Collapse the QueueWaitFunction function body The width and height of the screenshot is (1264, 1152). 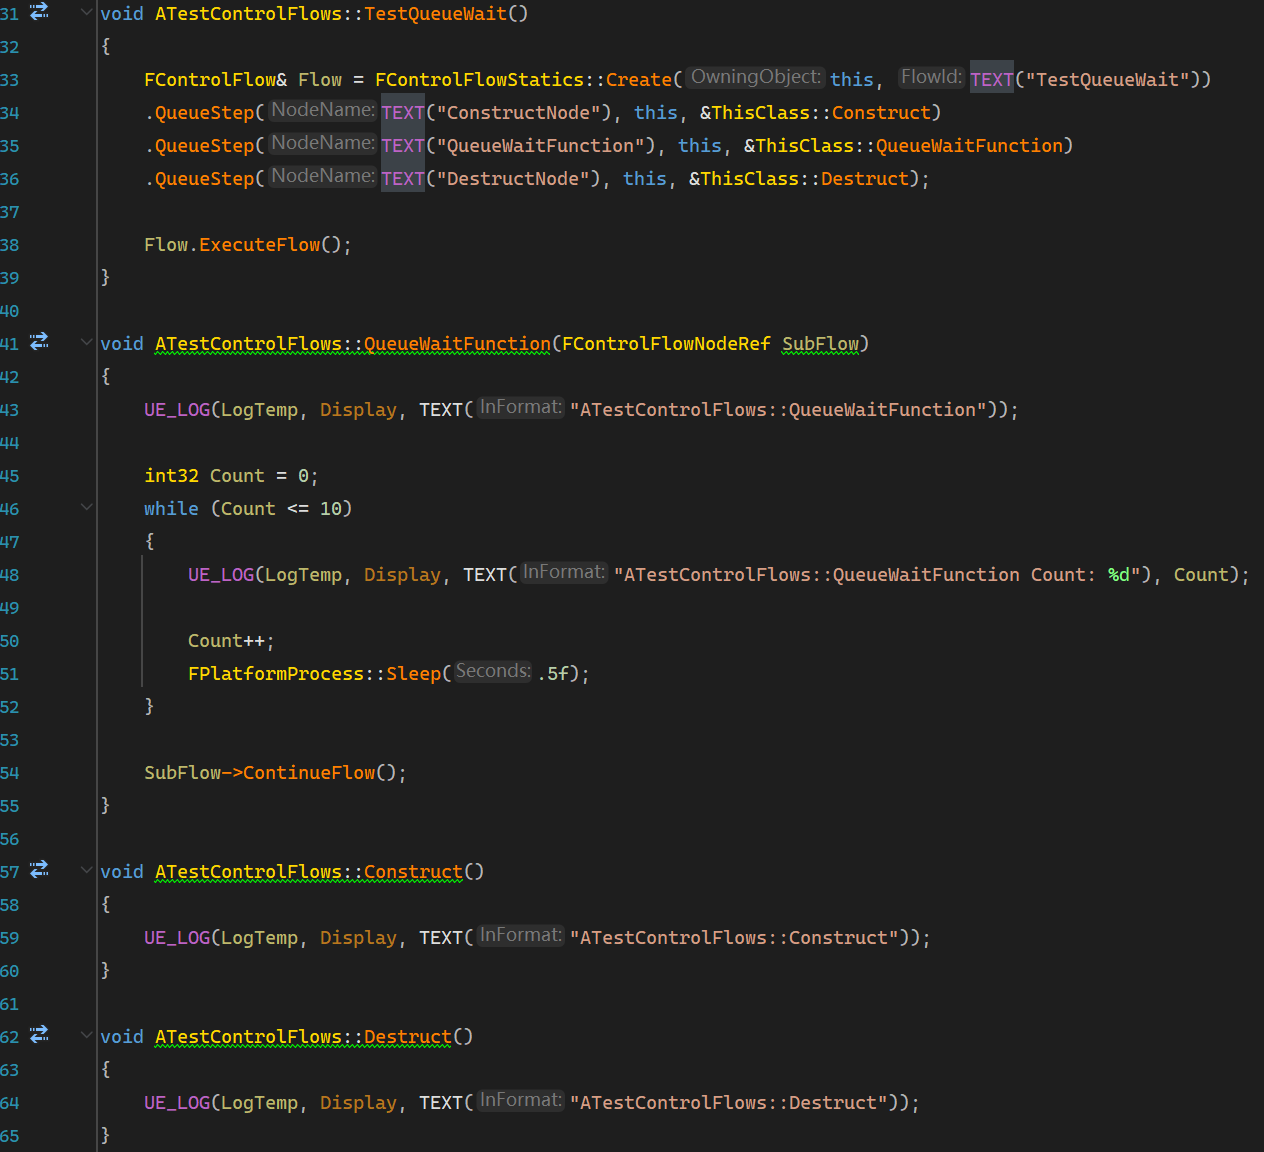(x=87, y=343)
